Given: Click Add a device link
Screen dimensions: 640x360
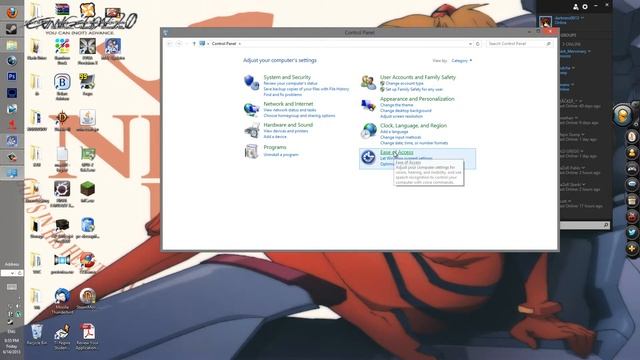Looking at the screenshot, I should [275, 137].
